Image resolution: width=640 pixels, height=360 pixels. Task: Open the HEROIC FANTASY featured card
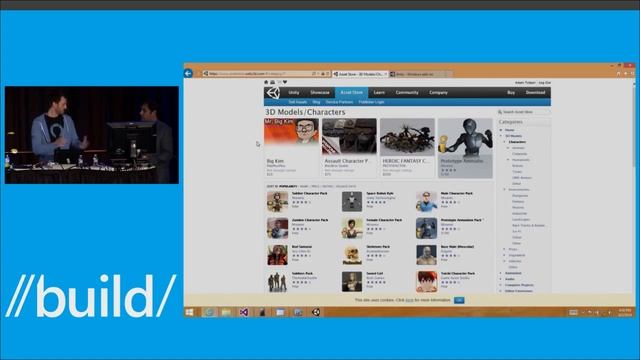407,148
